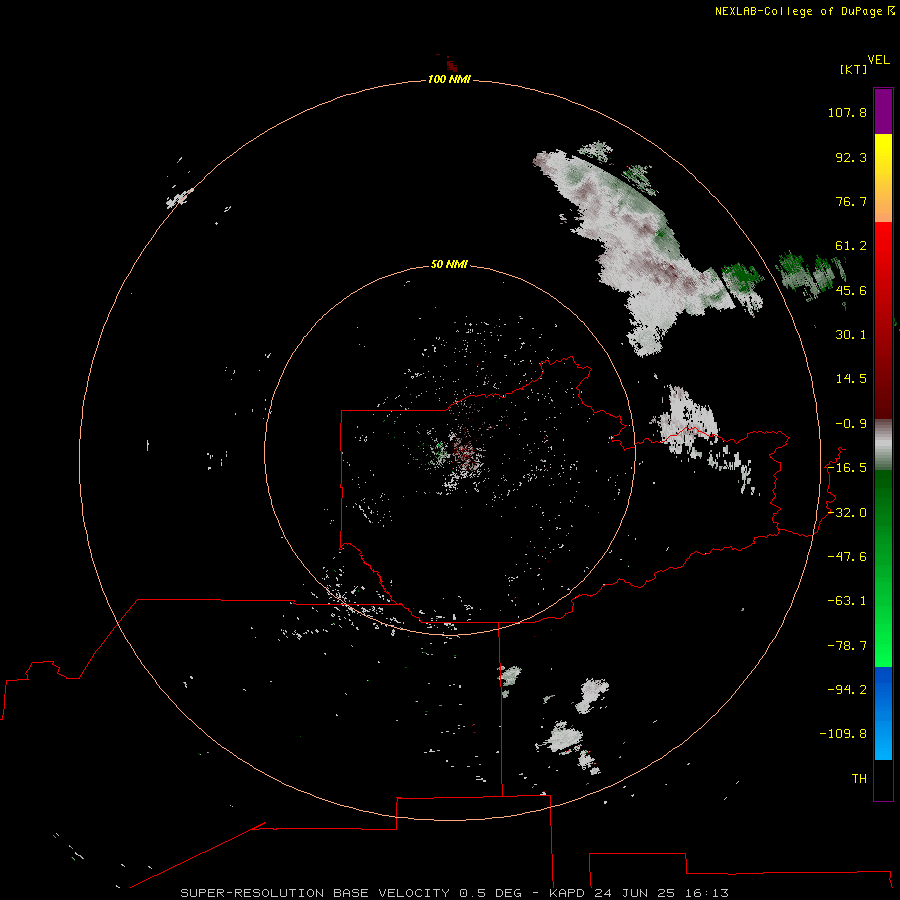Click the 45.6 legend value
900x900 pixels.
(851, 290)
